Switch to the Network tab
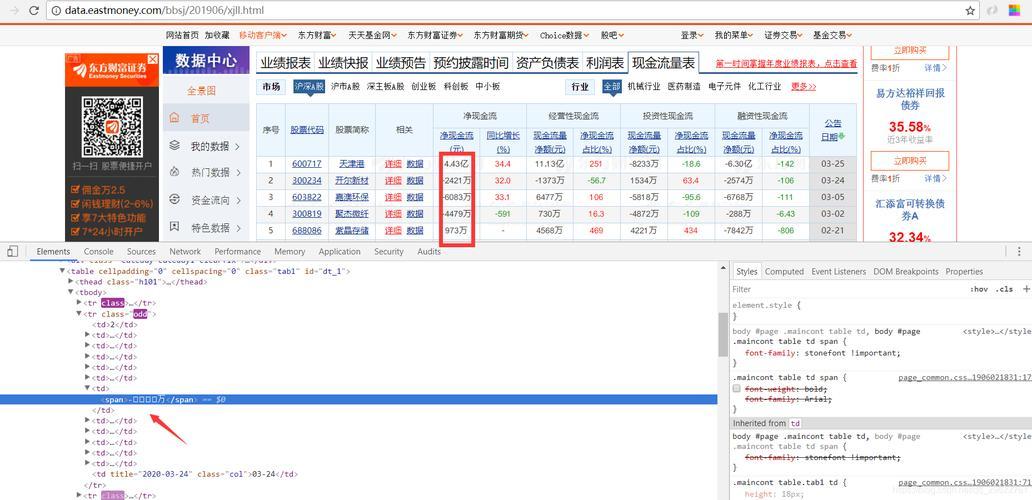Viewport: 1032px width, 500px height. coord(185,251)
